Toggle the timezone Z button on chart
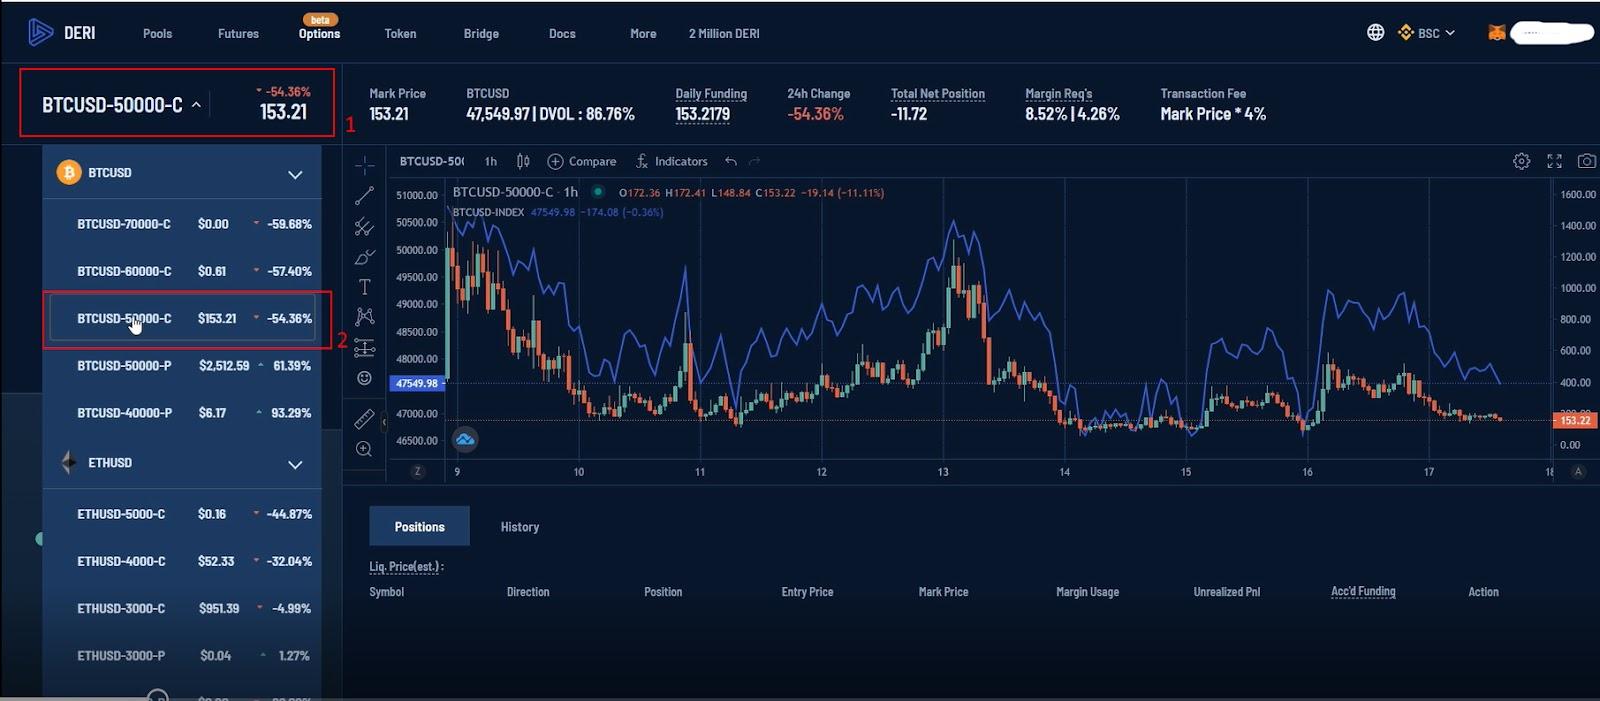 (418, 472)
